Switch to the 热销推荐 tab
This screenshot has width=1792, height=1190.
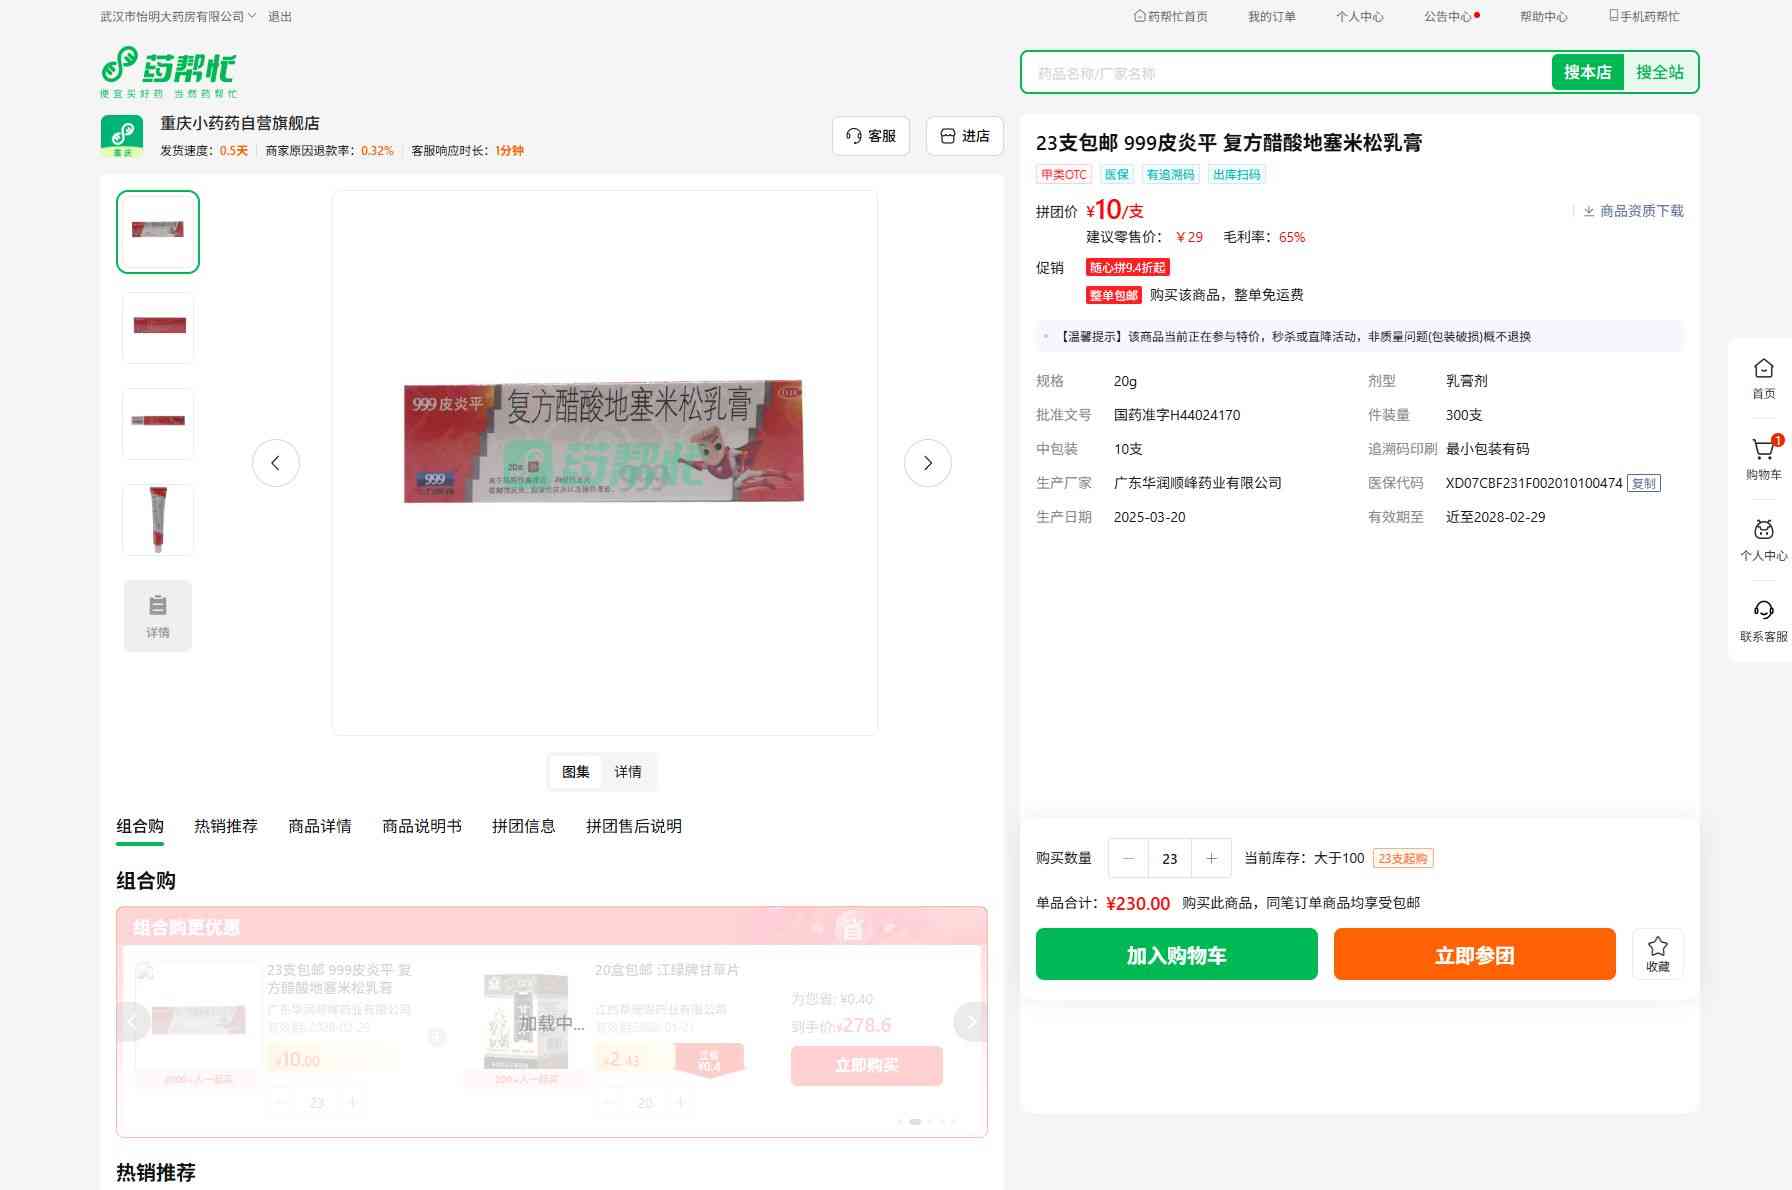click(226, 826)
